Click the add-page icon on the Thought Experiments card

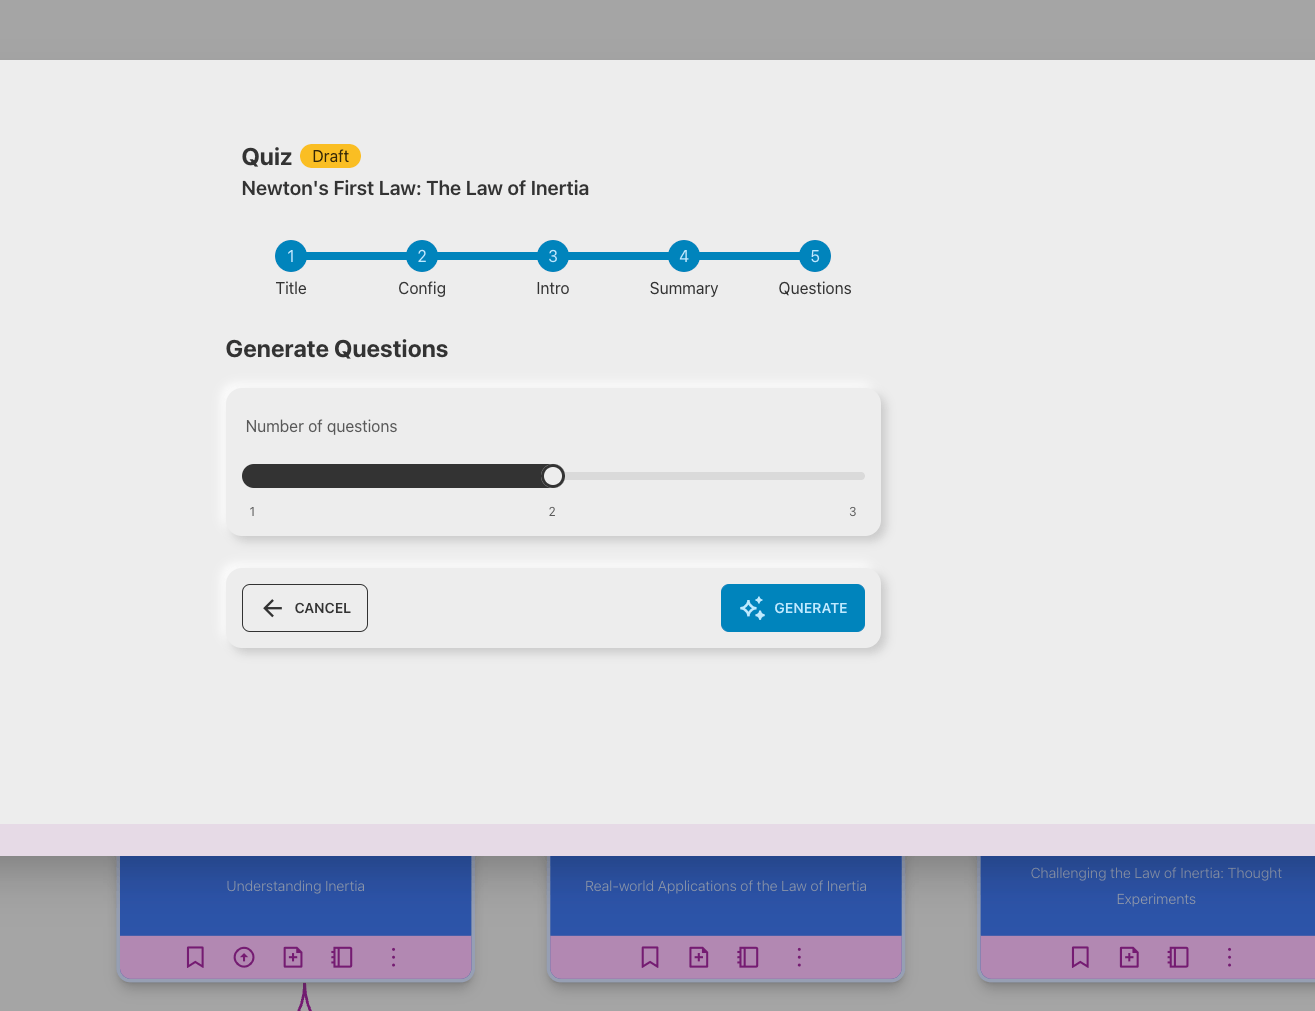pos(1129,957)
